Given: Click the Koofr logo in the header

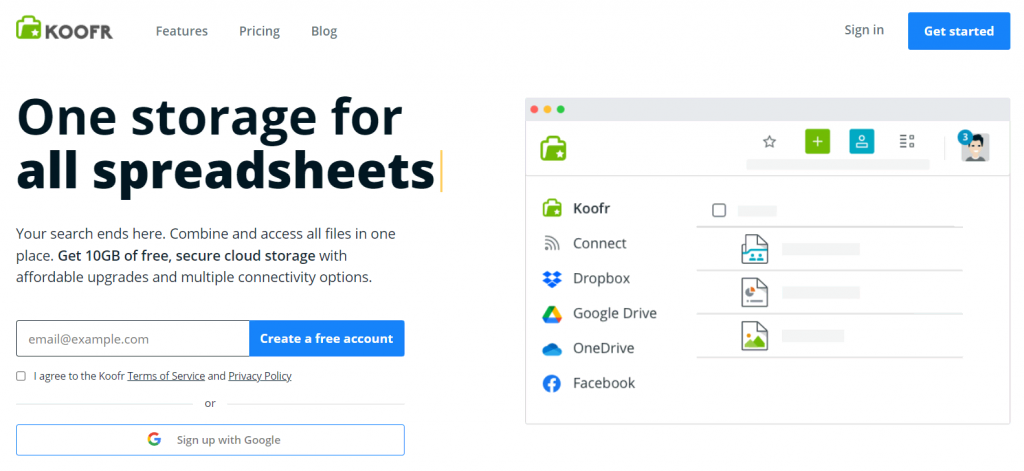Looking at the screenshot, I should pyautogui.click(x=64, y=30).
